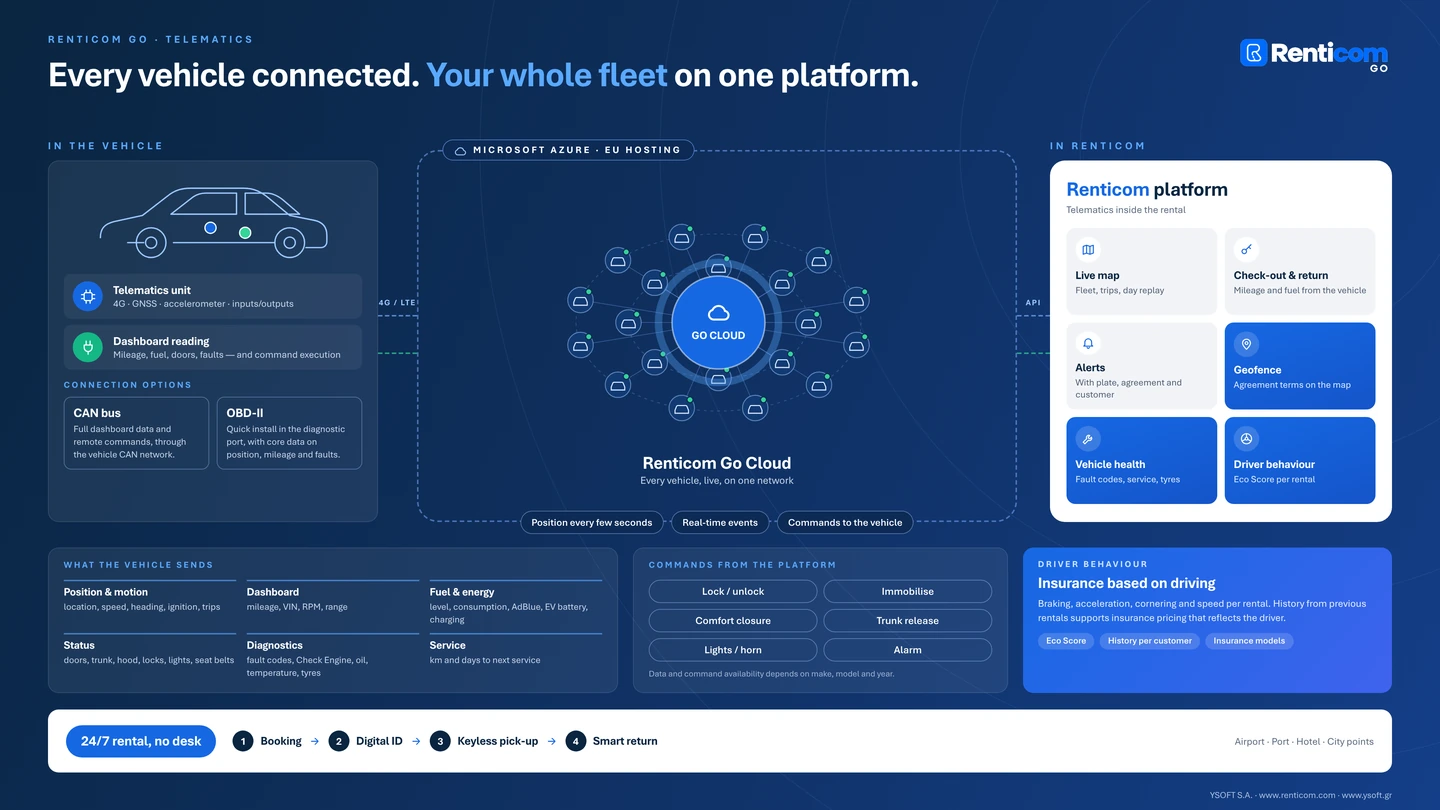Click the step 3 circle beside Keyless pick-up
Screen dimensions: 1440x810
(x=439, y=741)
